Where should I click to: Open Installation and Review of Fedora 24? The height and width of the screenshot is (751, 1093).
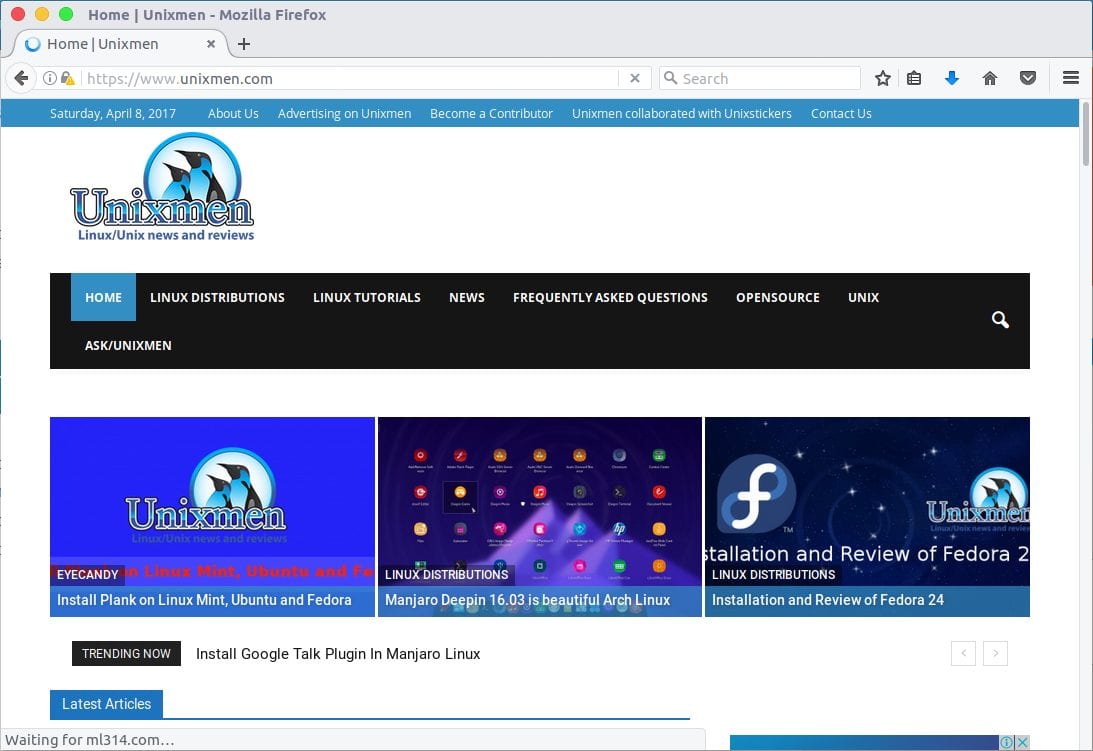pyautogui.click(x=828, y=600)
